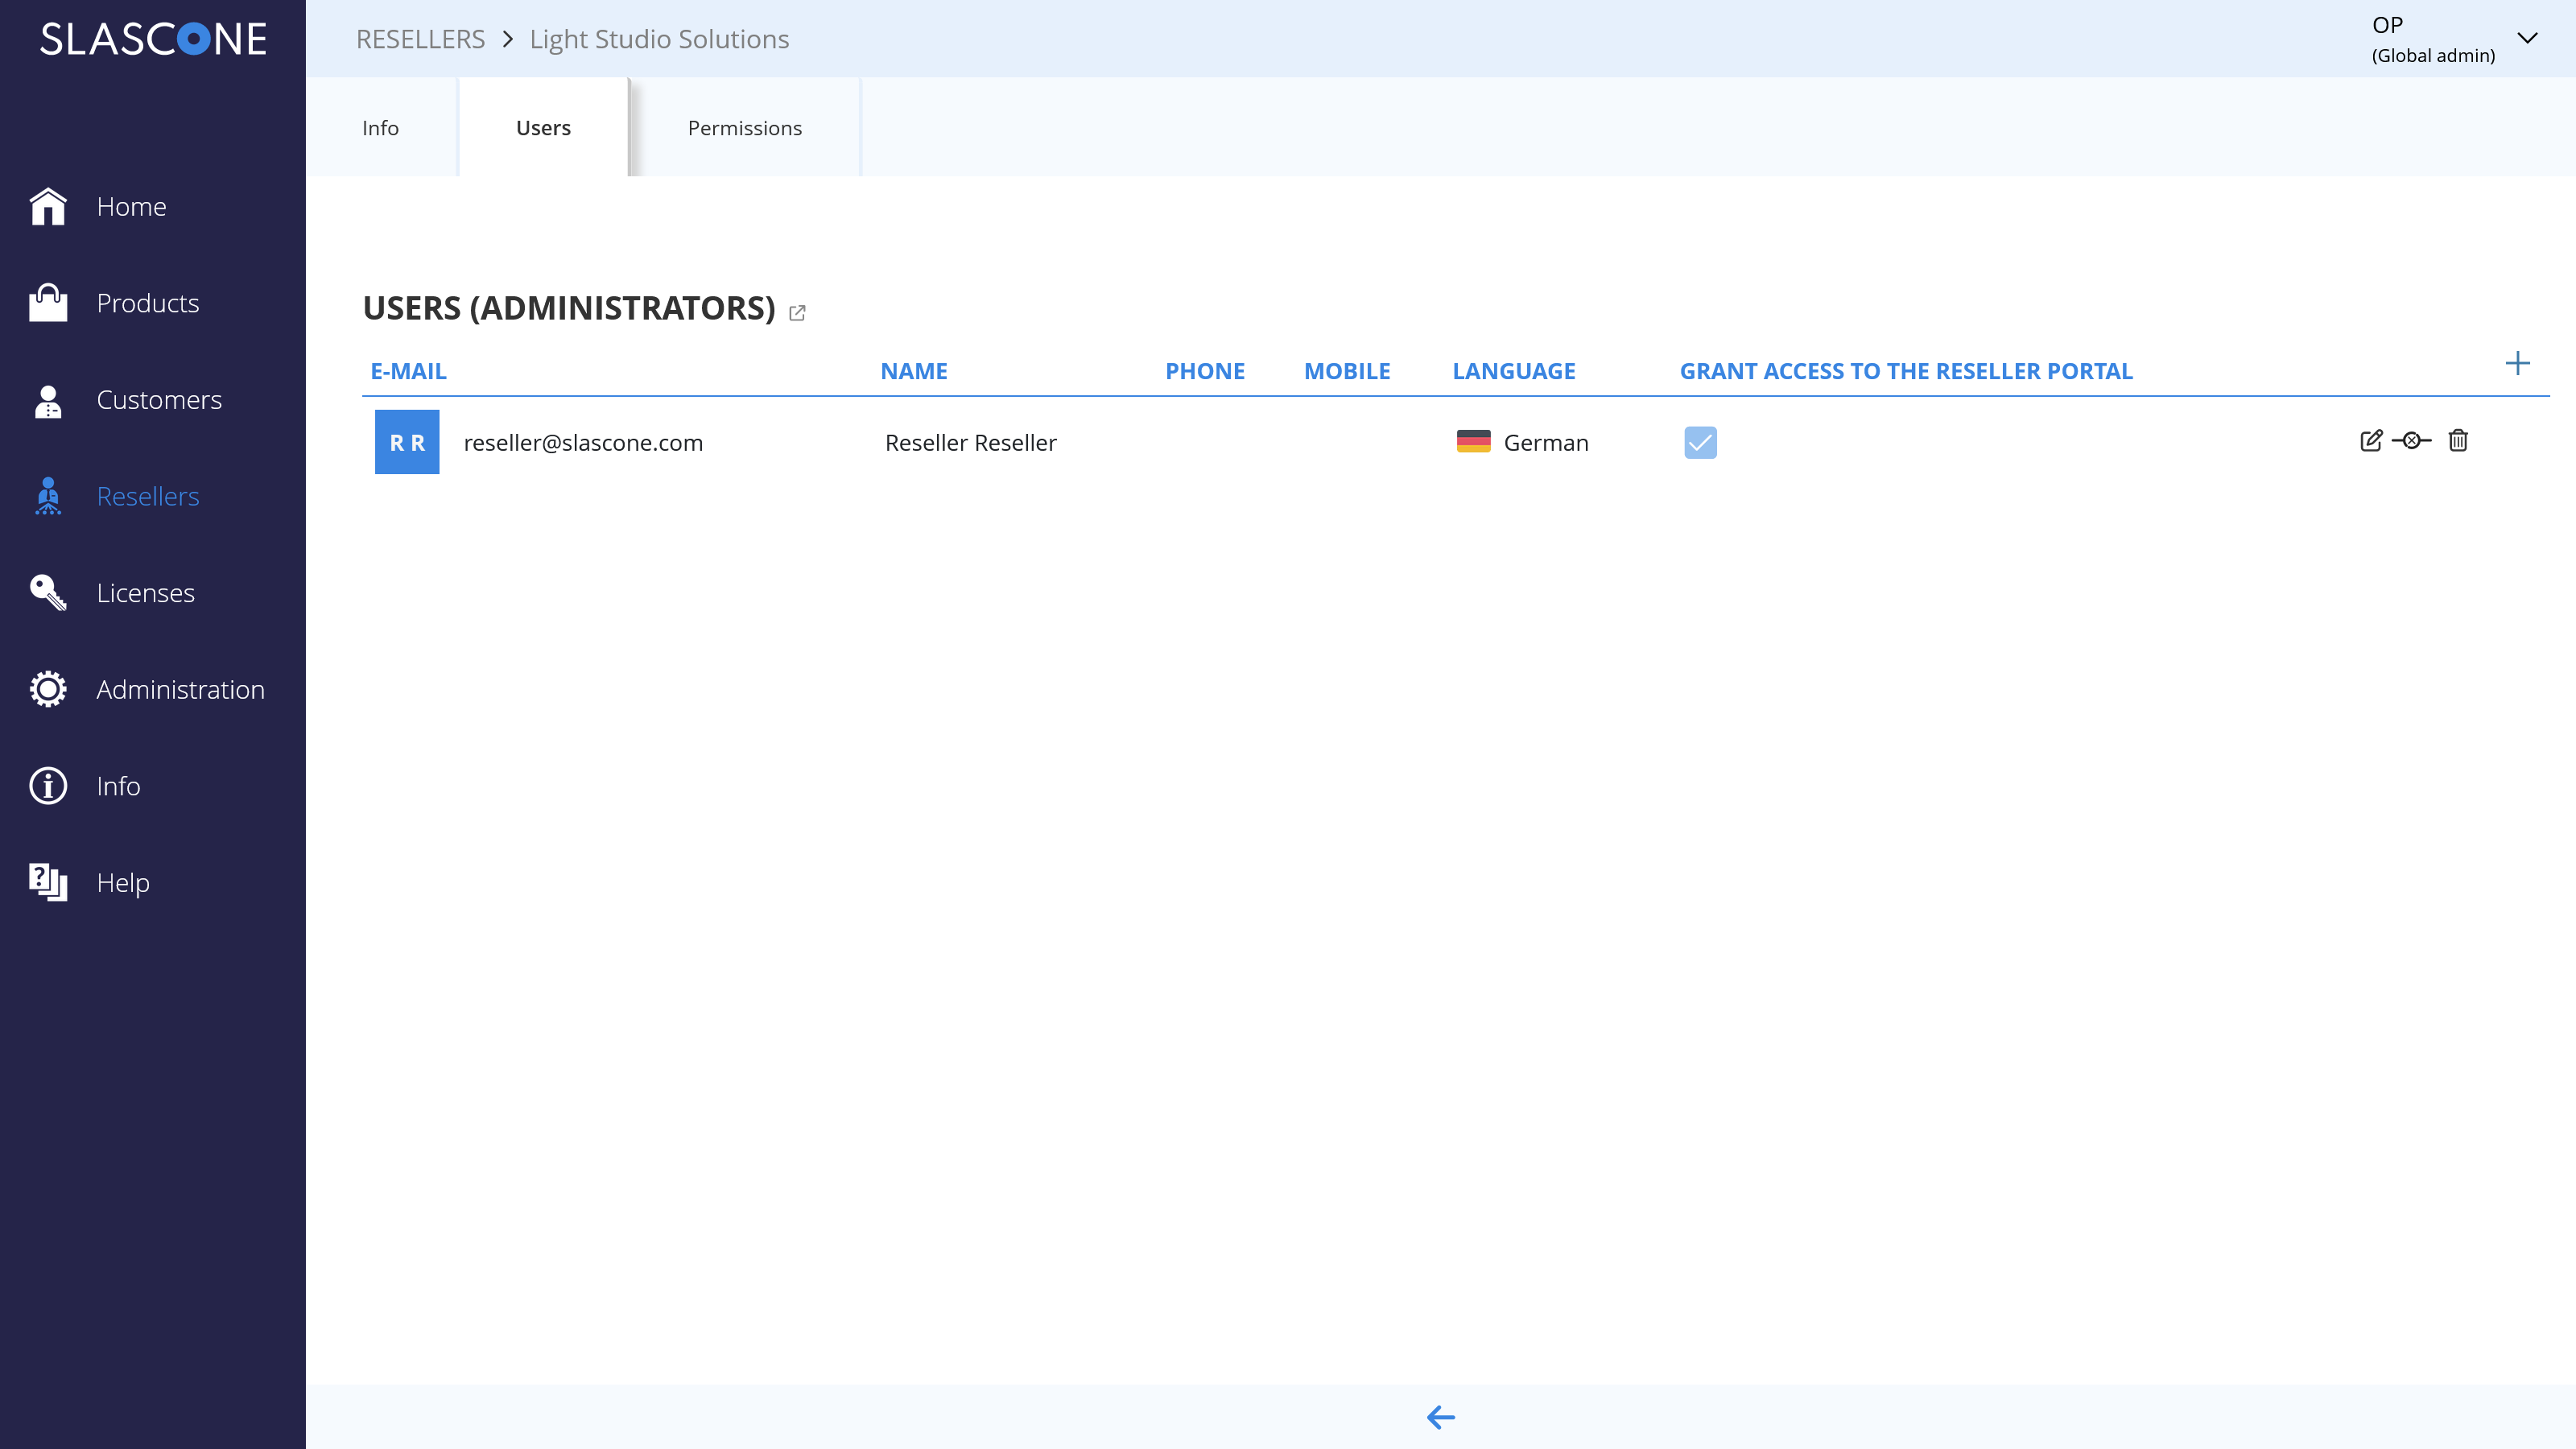Click the Resellers sidebar icon
The image size is (2576, 1449).
point(48,496)
